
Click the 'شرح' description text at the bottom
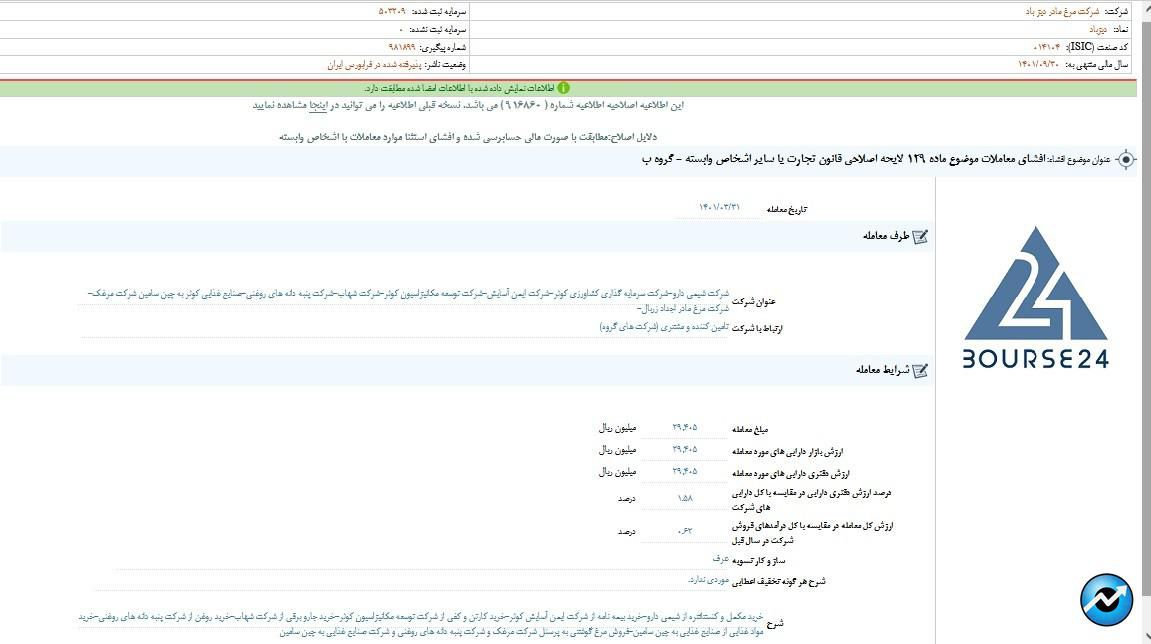pyautogui.click(x=421, y=624)
